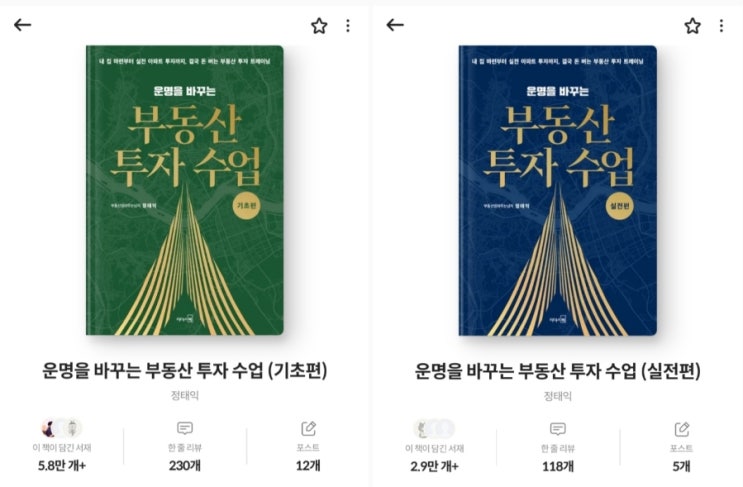View the 5개 posts for 실전편
Image resolution: width=743 pixels, height=487 pixels.
681,466
